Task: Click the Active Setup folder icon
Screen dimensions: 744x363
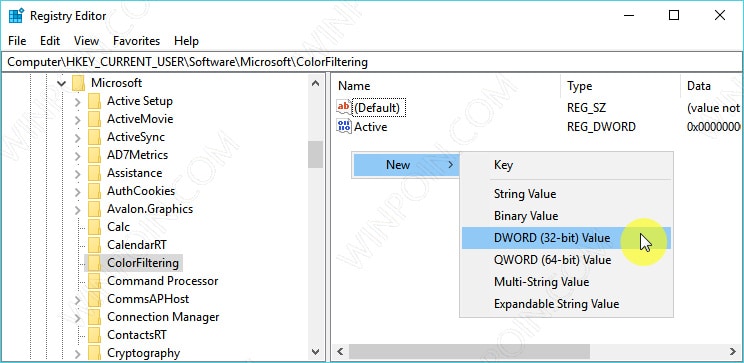Action: pos(94,101)
